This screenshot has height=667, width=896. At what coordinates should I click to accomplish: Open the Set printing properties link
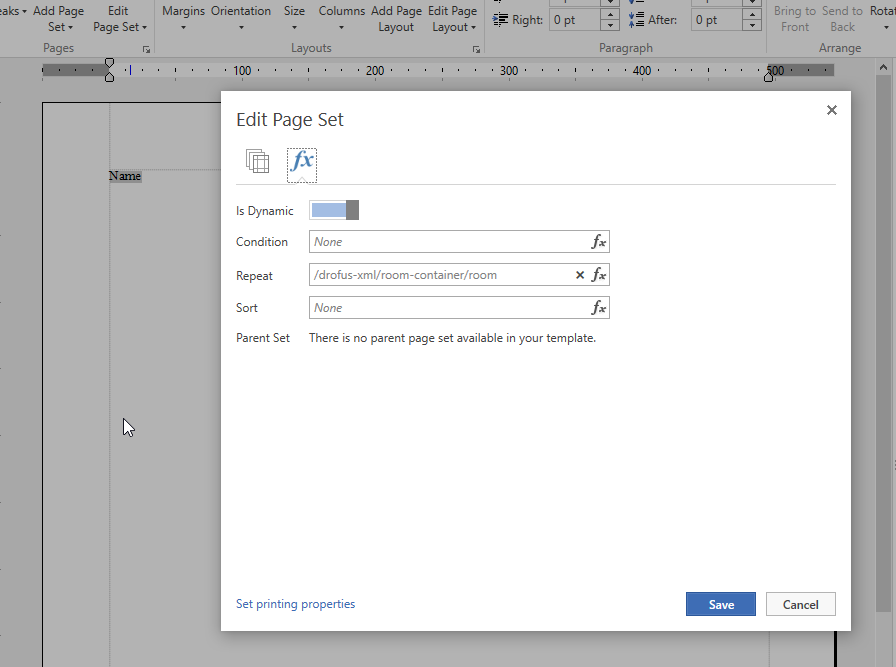[295, 604]
